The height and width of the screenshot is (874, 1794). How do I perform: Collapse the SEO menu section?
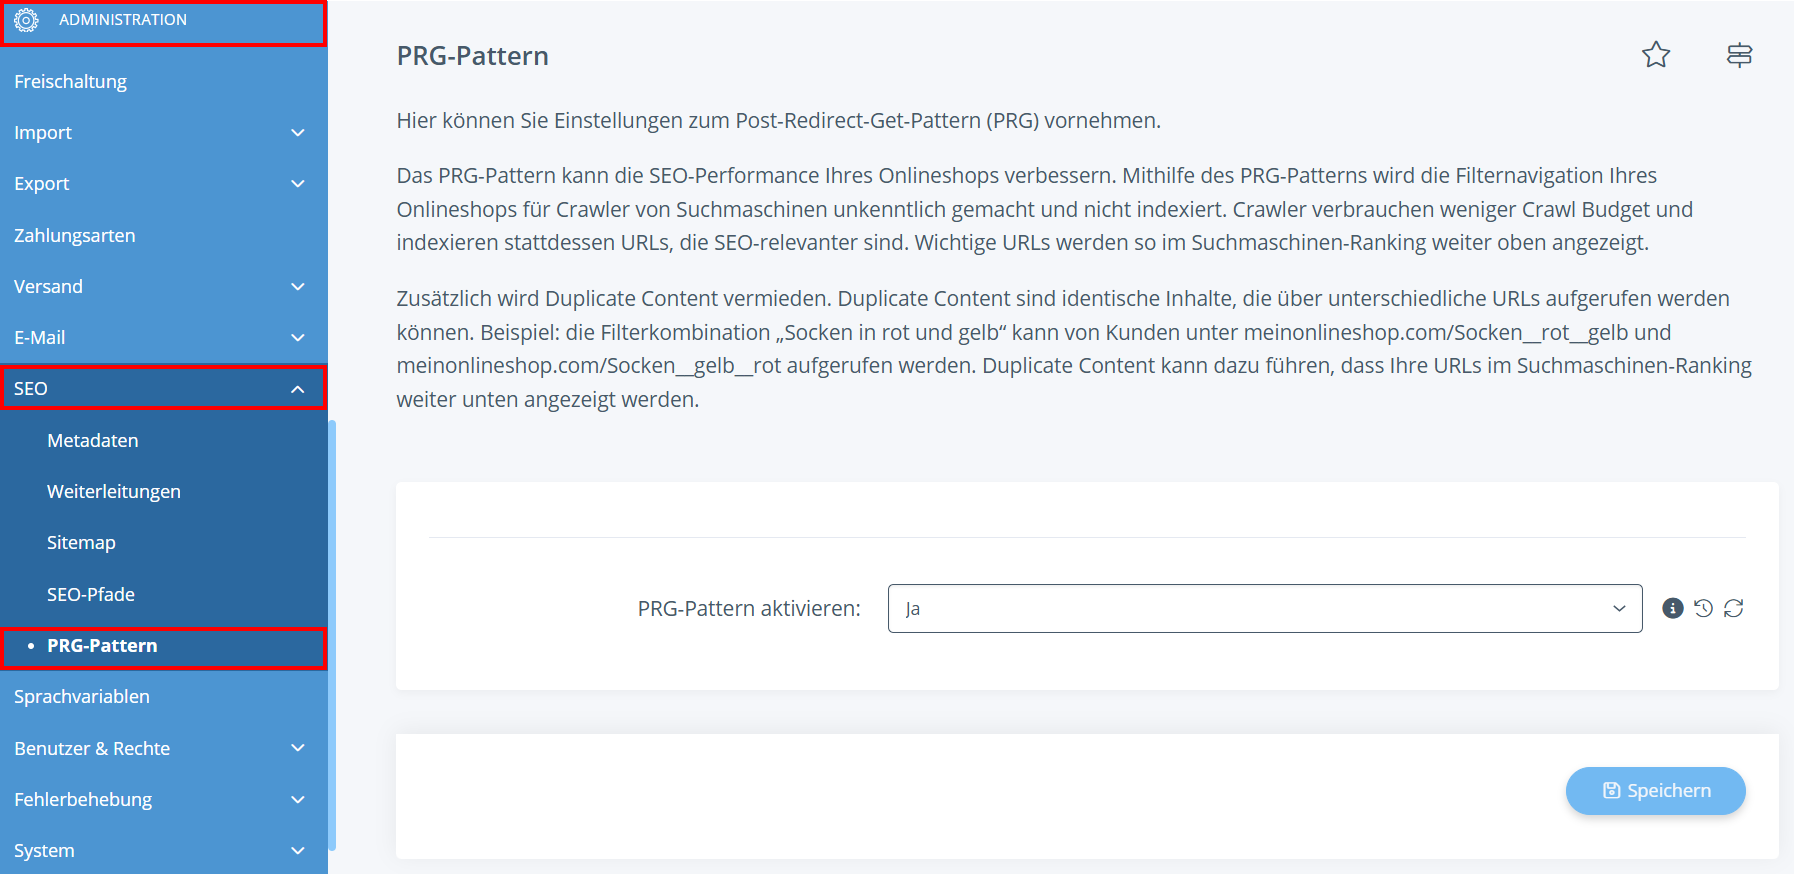coord(297,389)
